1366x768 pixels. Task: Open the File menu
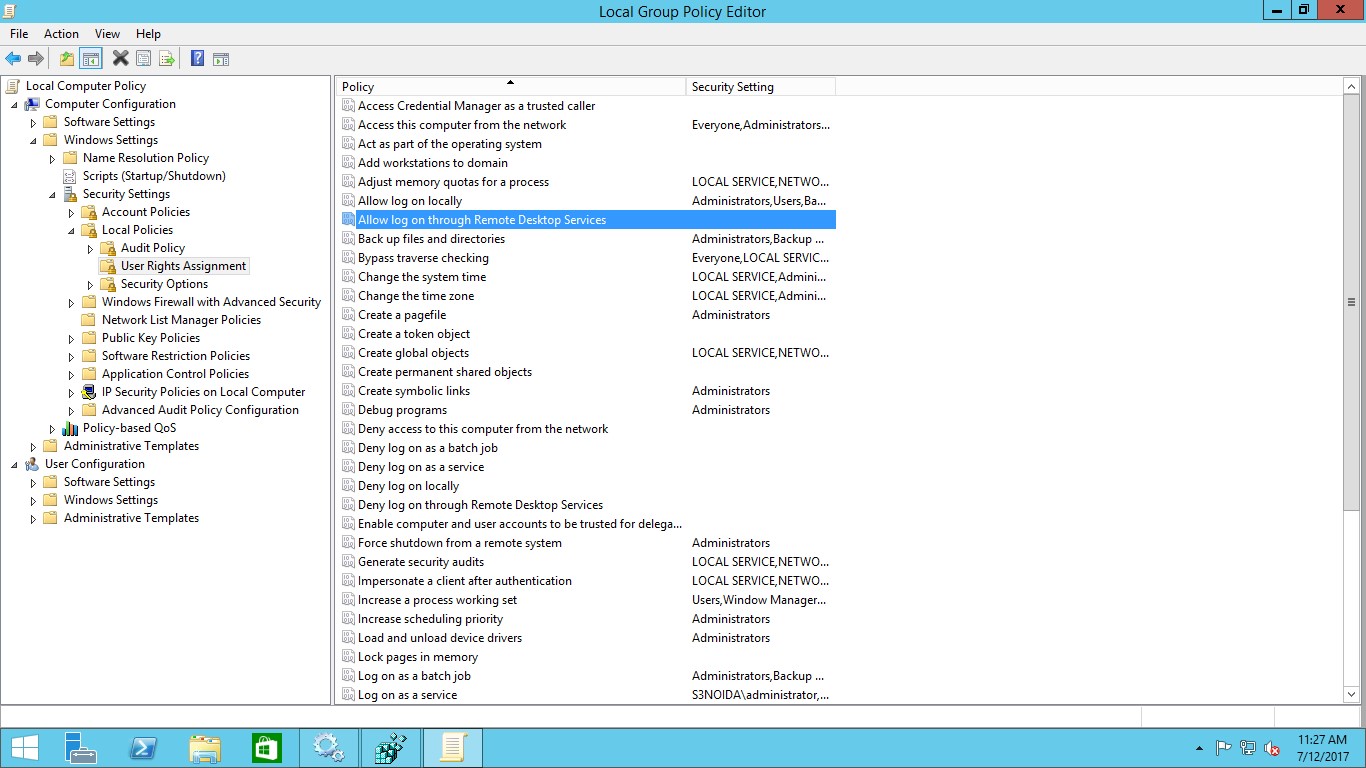pyautogui.click(x=19, y=34)
